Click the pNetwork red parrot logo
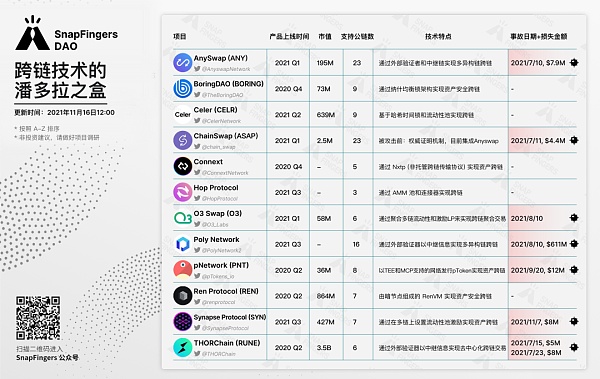Viewport: 600px width, 379px height. 183,270
